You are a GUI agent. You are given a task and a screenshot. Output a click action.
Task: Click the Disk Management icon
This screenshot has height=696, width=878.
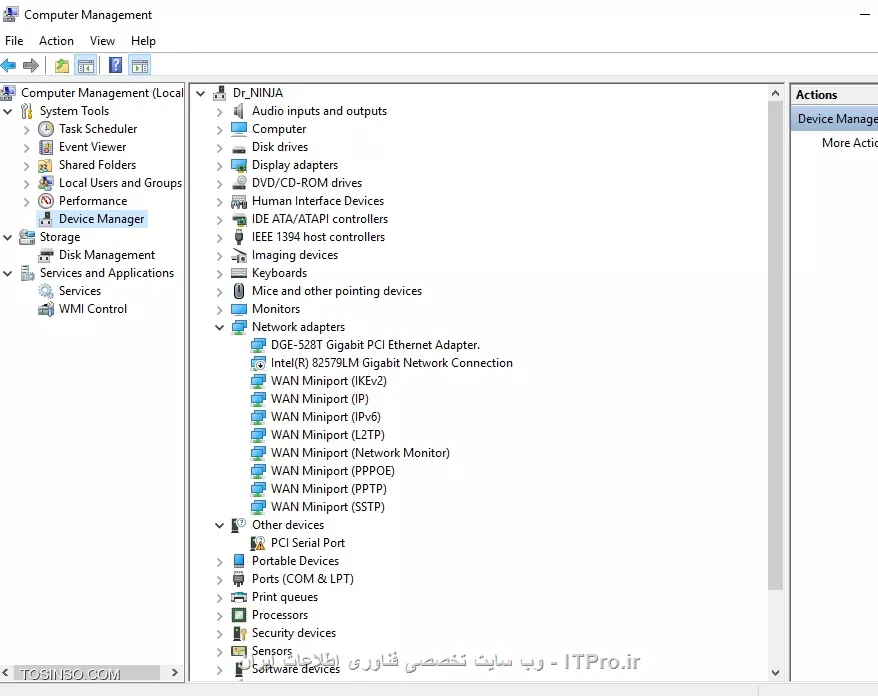coord(46,255)
